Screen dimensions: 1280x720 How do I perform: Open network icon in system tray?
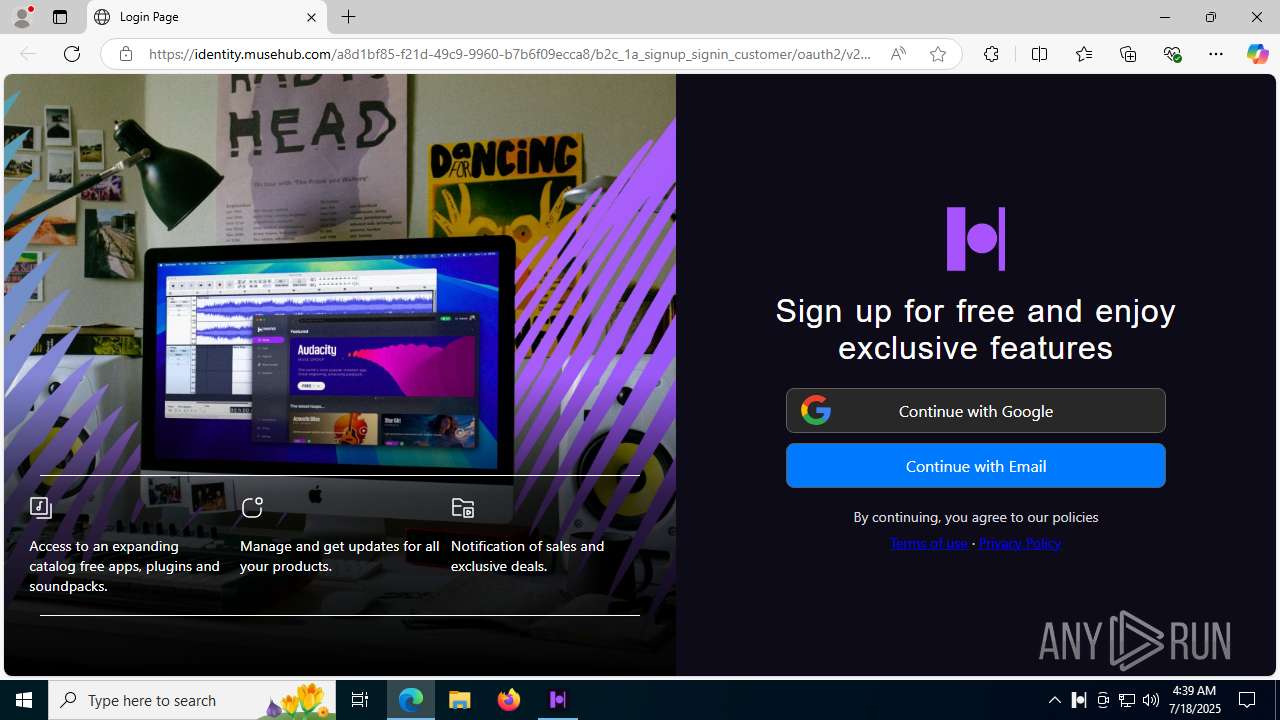[x=1127, y=700]
